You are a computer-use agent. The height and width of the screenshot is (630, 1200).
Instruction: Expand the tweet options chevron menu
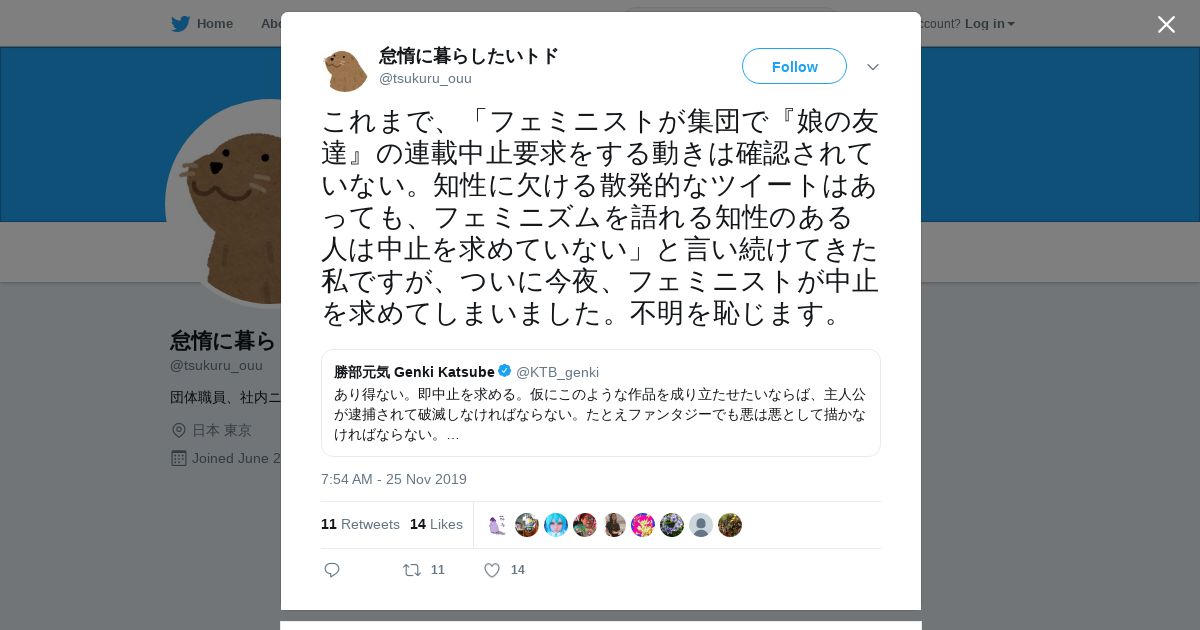[x=873, y=67]
